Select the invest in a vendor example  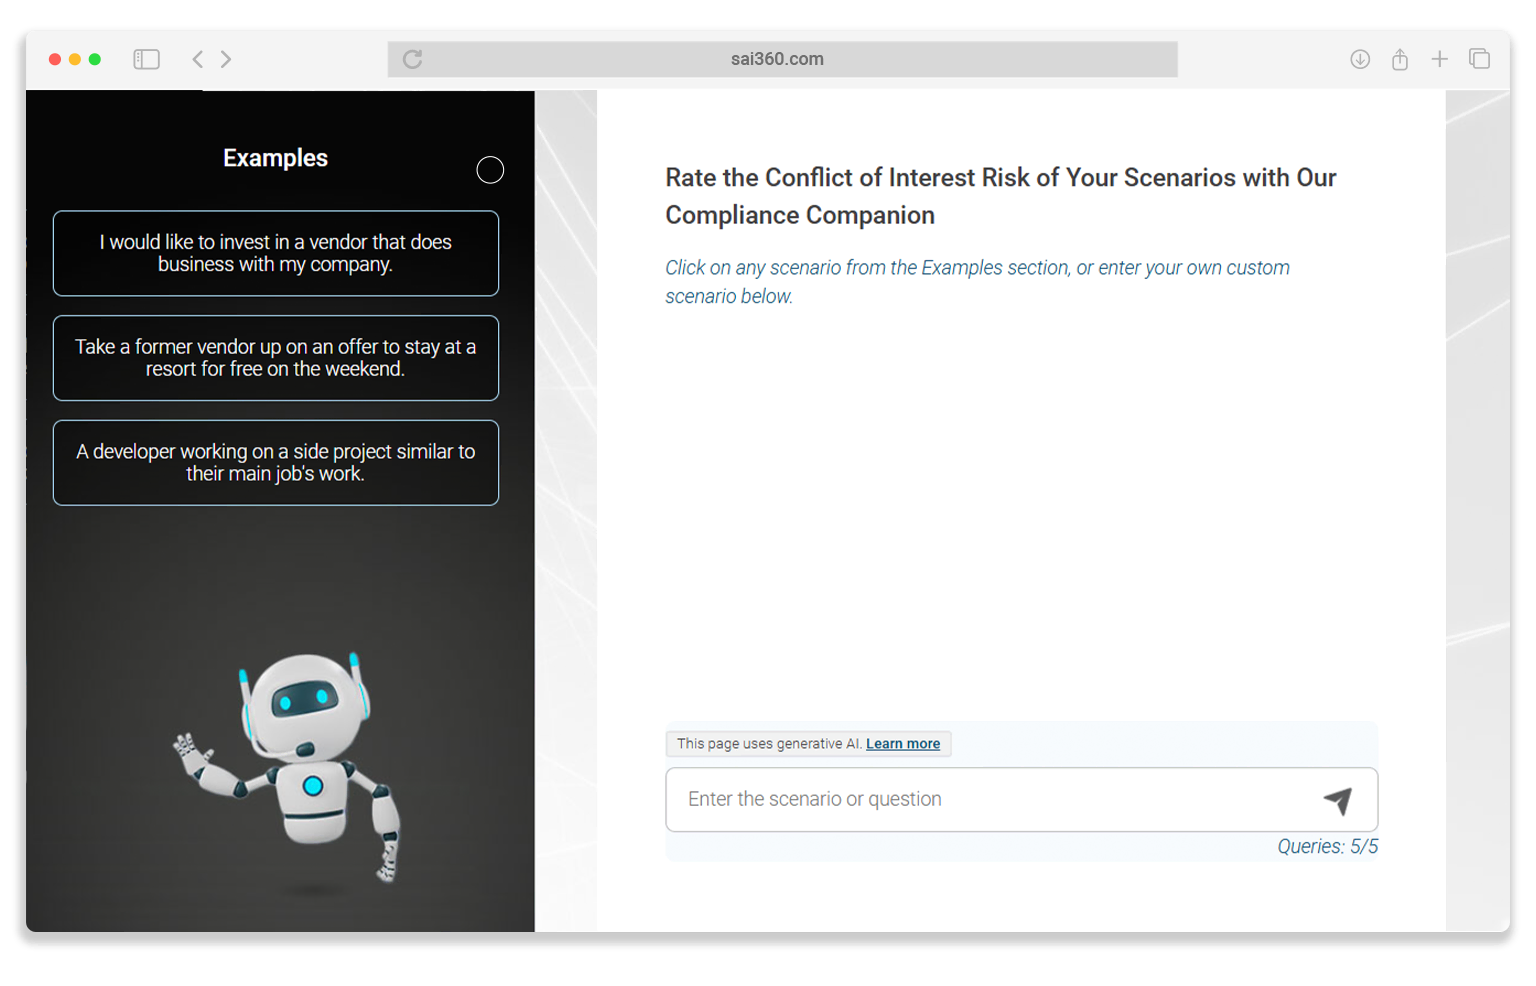tap(275, 253)
